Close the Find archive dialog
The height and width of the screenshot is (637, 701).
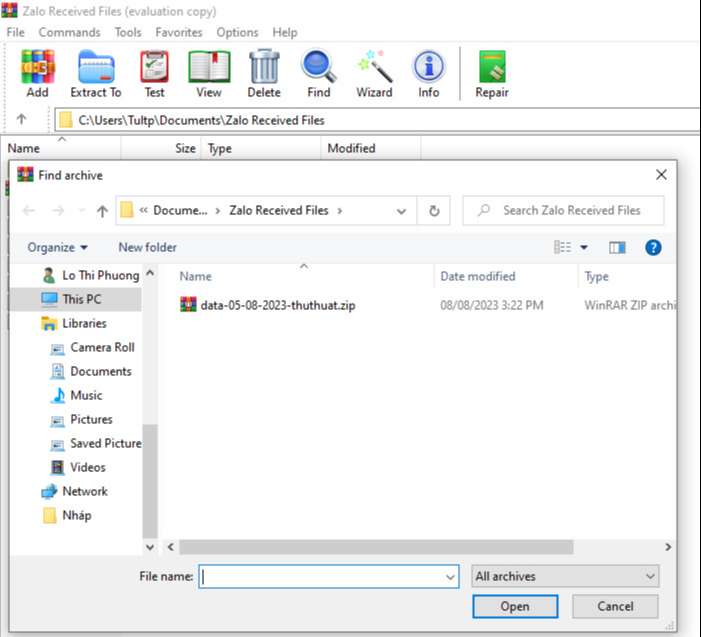click(661, 175)
